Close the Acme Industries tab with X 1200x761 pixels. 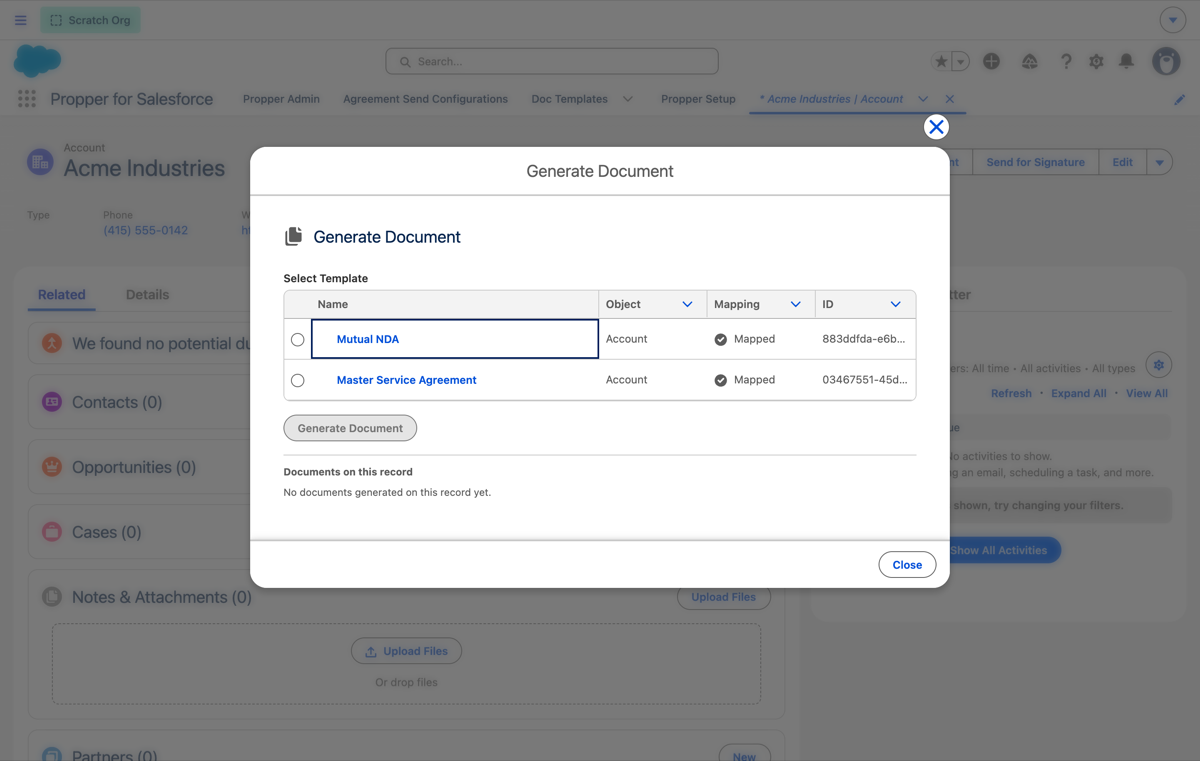click(950, 99)
